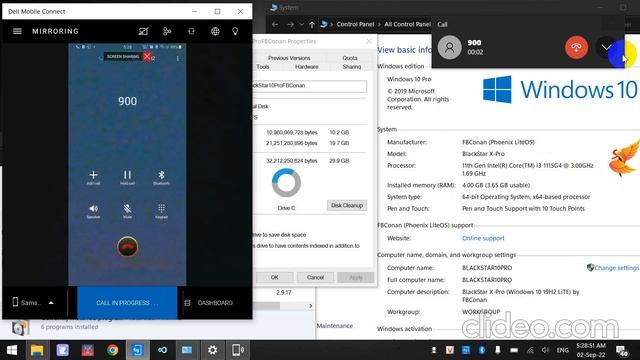Click Control Panel in the address breadcrumb

(355, 24)
